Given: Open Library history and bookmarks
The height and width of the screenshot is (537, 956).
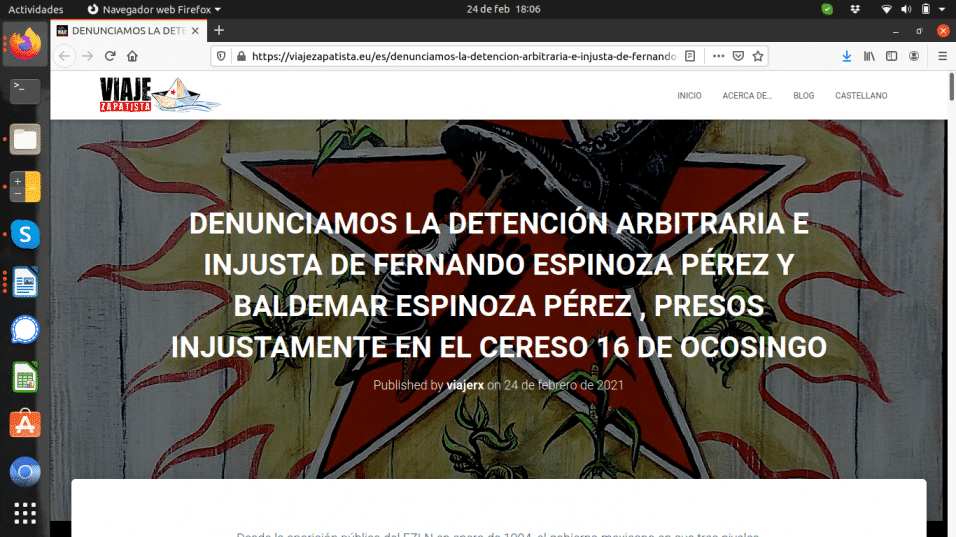Looking at the screenshot, I should pos(869,56).
